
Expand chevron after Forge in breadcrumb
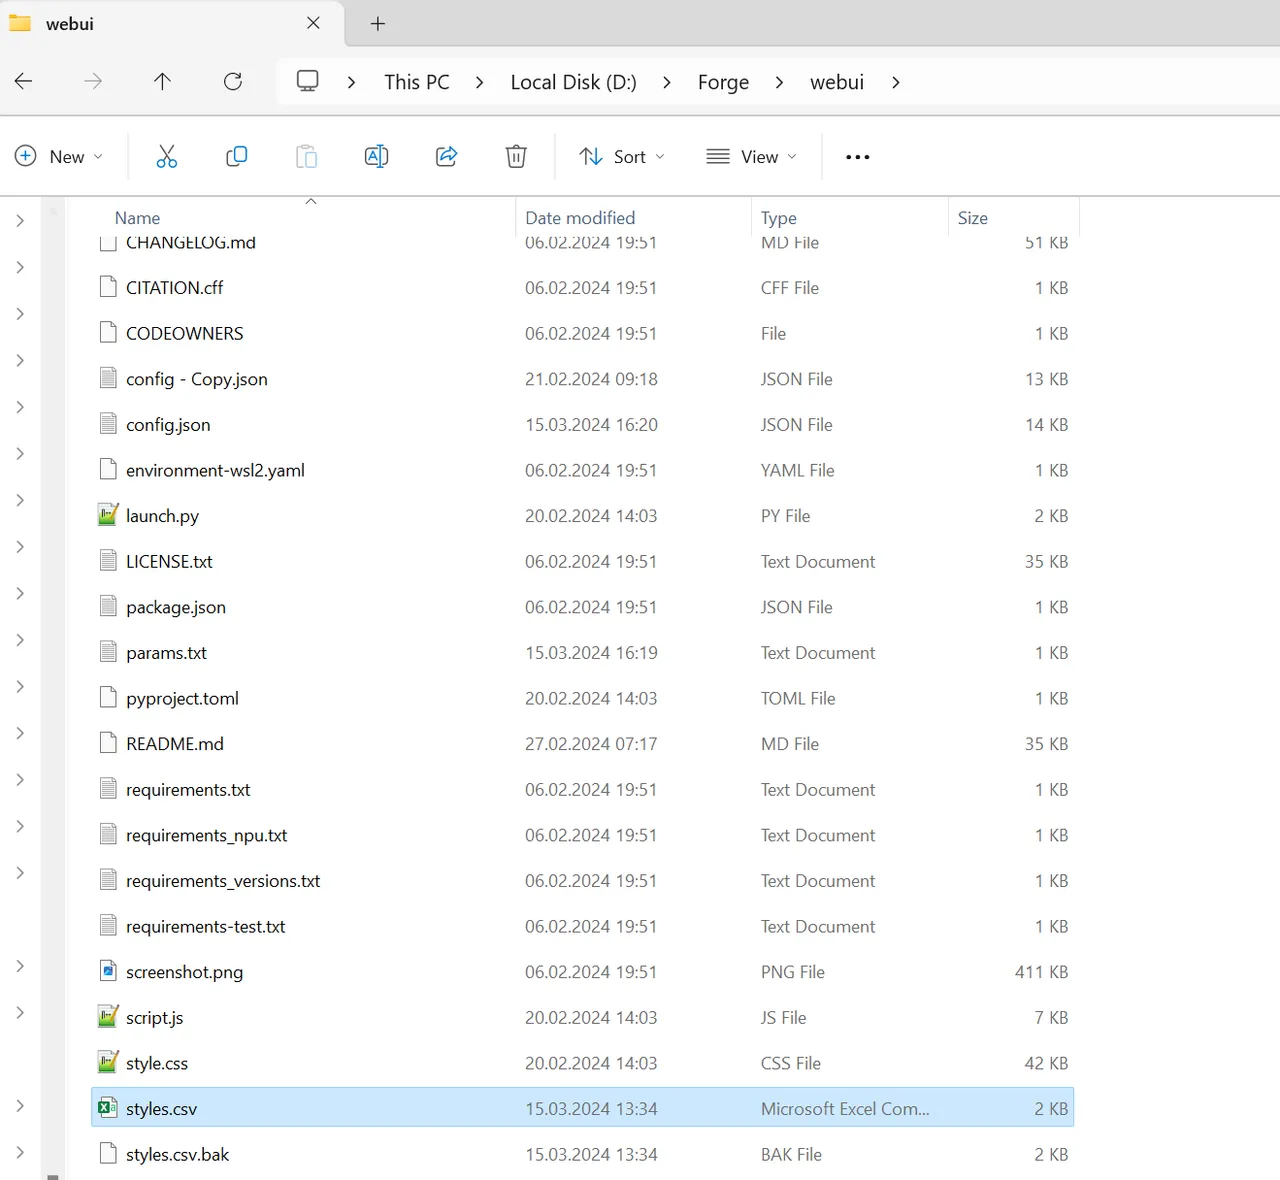coord(779,82)
